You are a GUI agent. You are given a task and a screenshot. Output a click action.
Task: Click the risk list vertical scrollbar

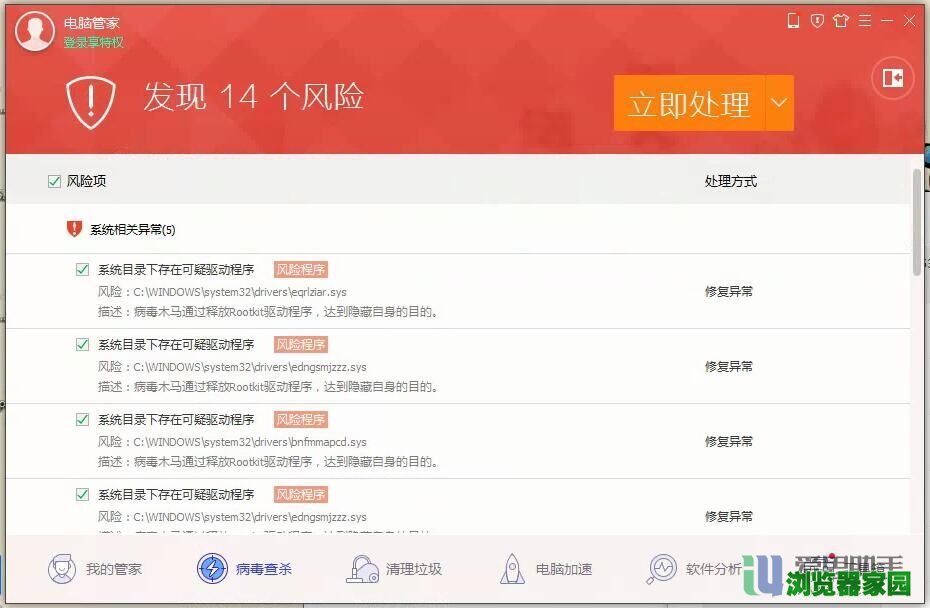tap(917, 222)
